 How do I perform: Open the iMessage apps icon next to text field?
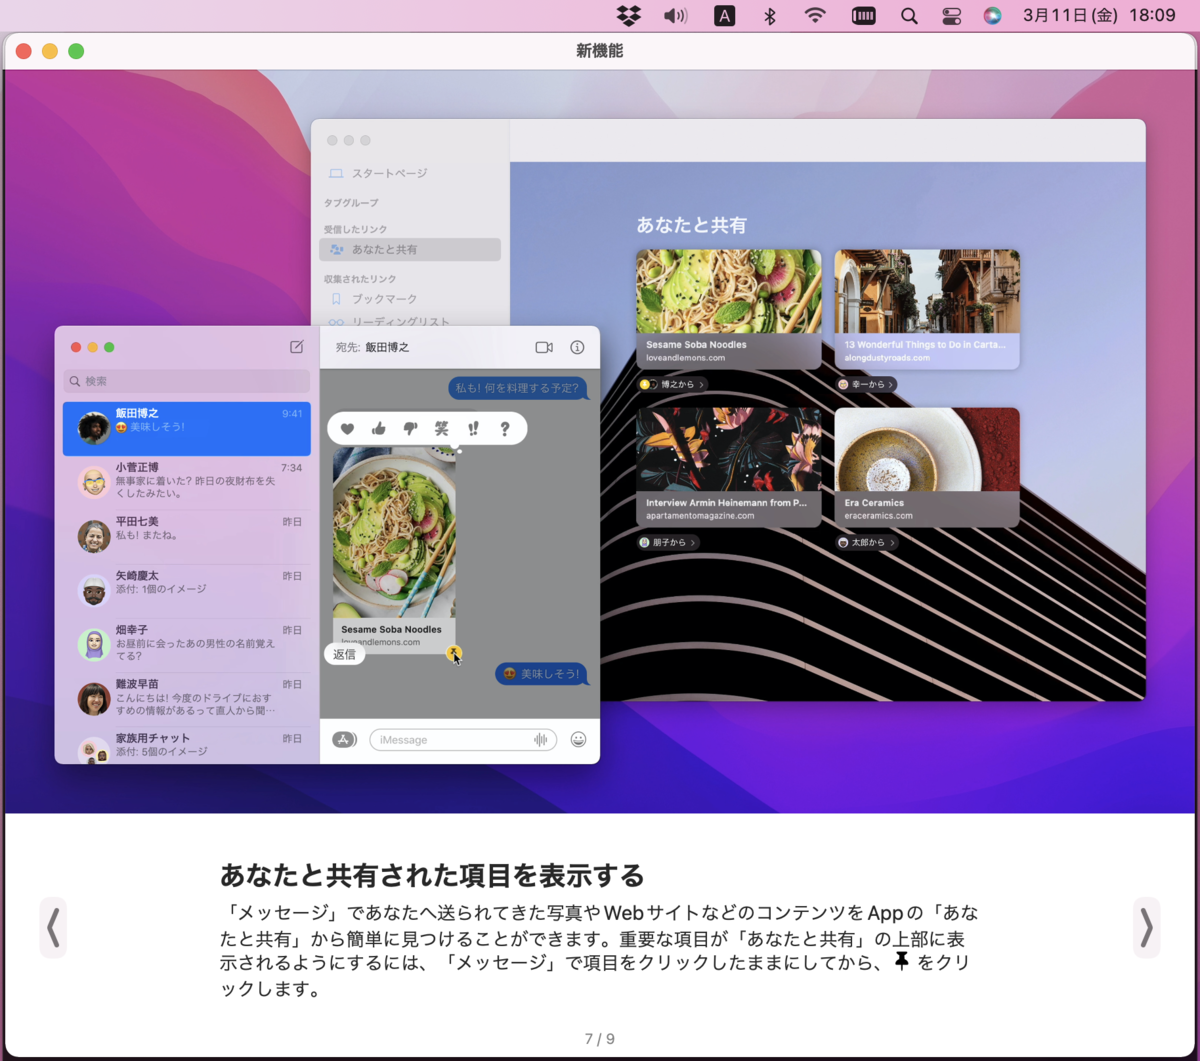point(343,739)
